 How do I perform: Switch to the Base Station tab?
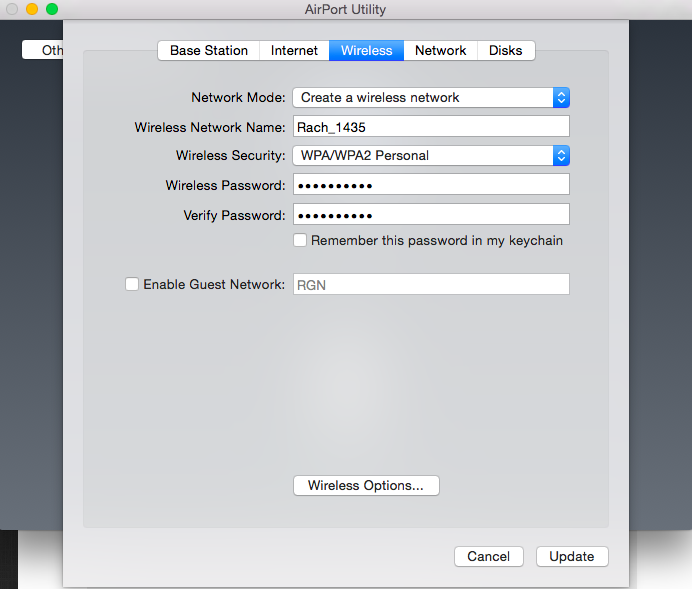(209, 50)
